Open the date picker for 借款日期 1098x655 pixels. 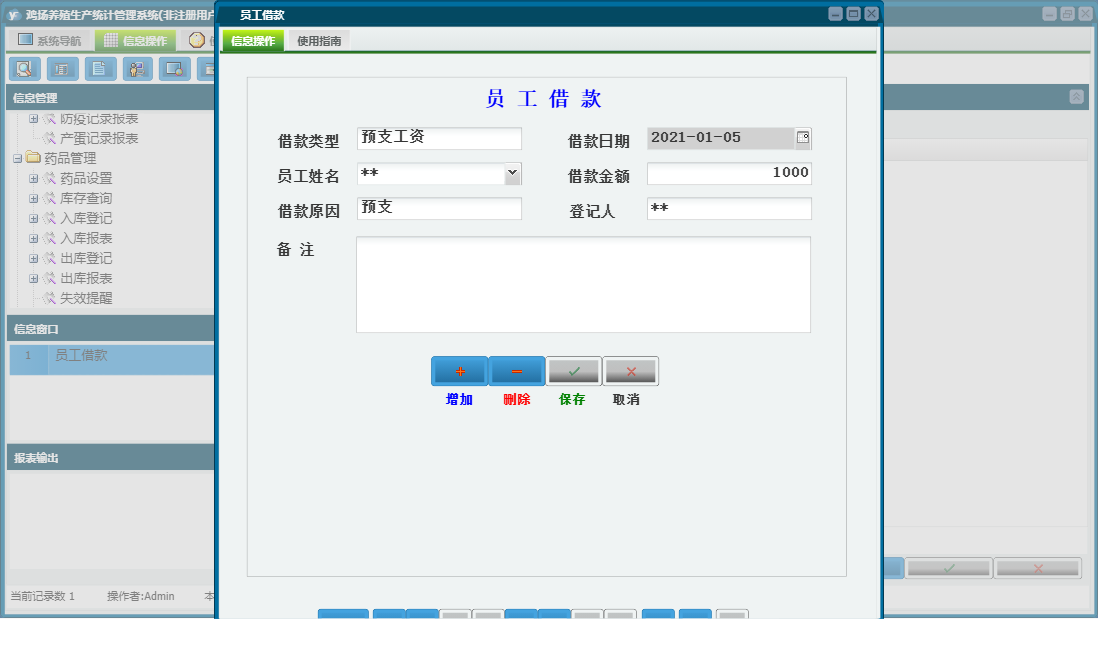804,138
